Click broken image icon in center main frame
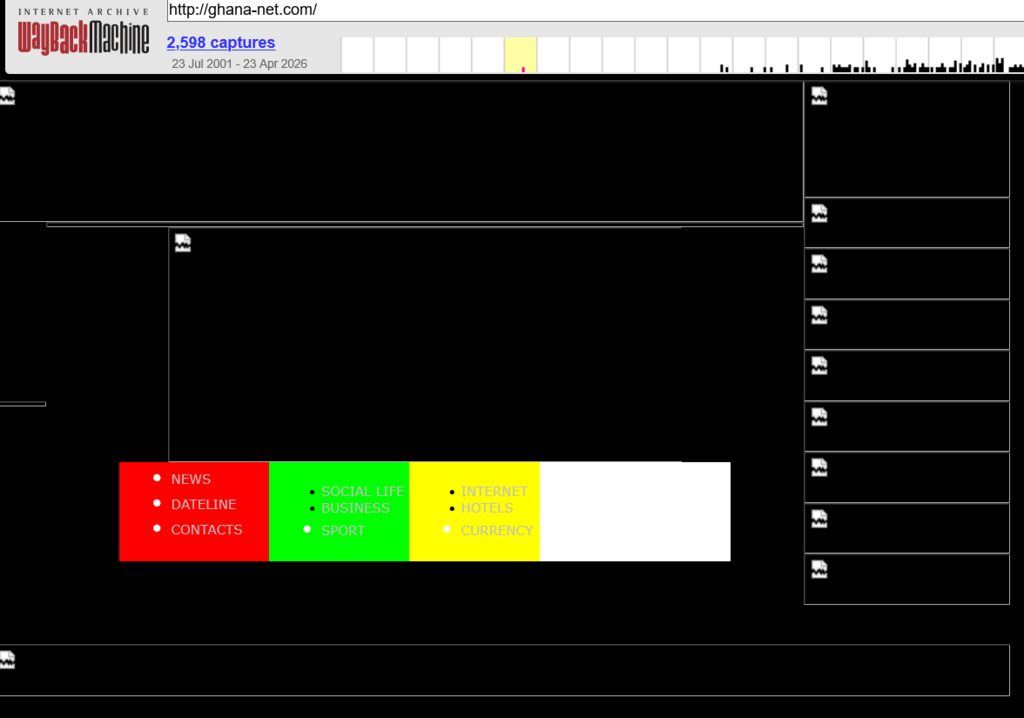Image resolution: width=1024 pixels, height=718 pixels. 183,243
